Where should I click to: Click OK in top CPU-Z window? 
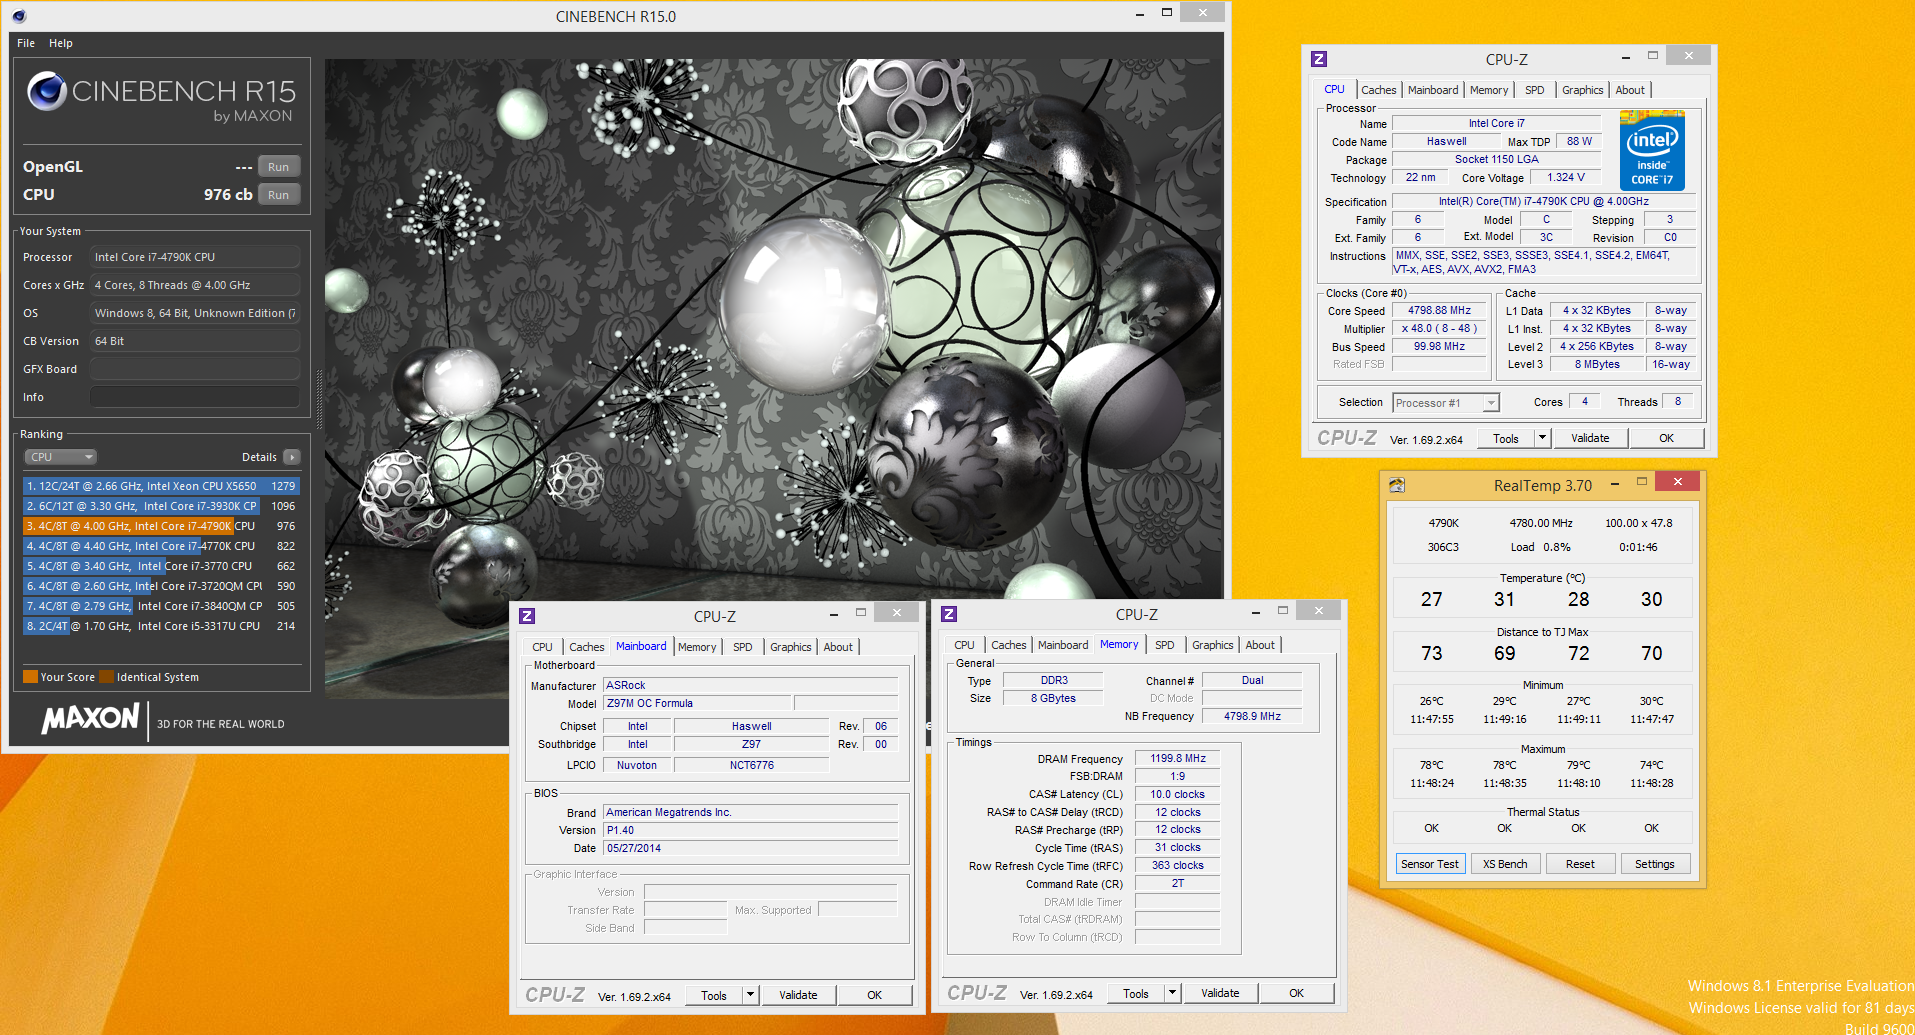click(x=1666, y=438)
